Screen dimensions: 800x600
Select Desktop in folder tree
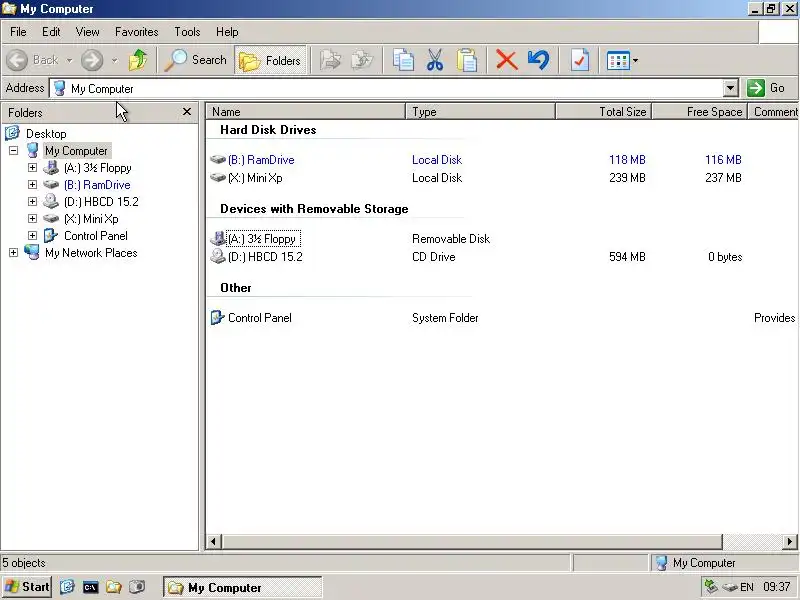(x=46, y=134)
